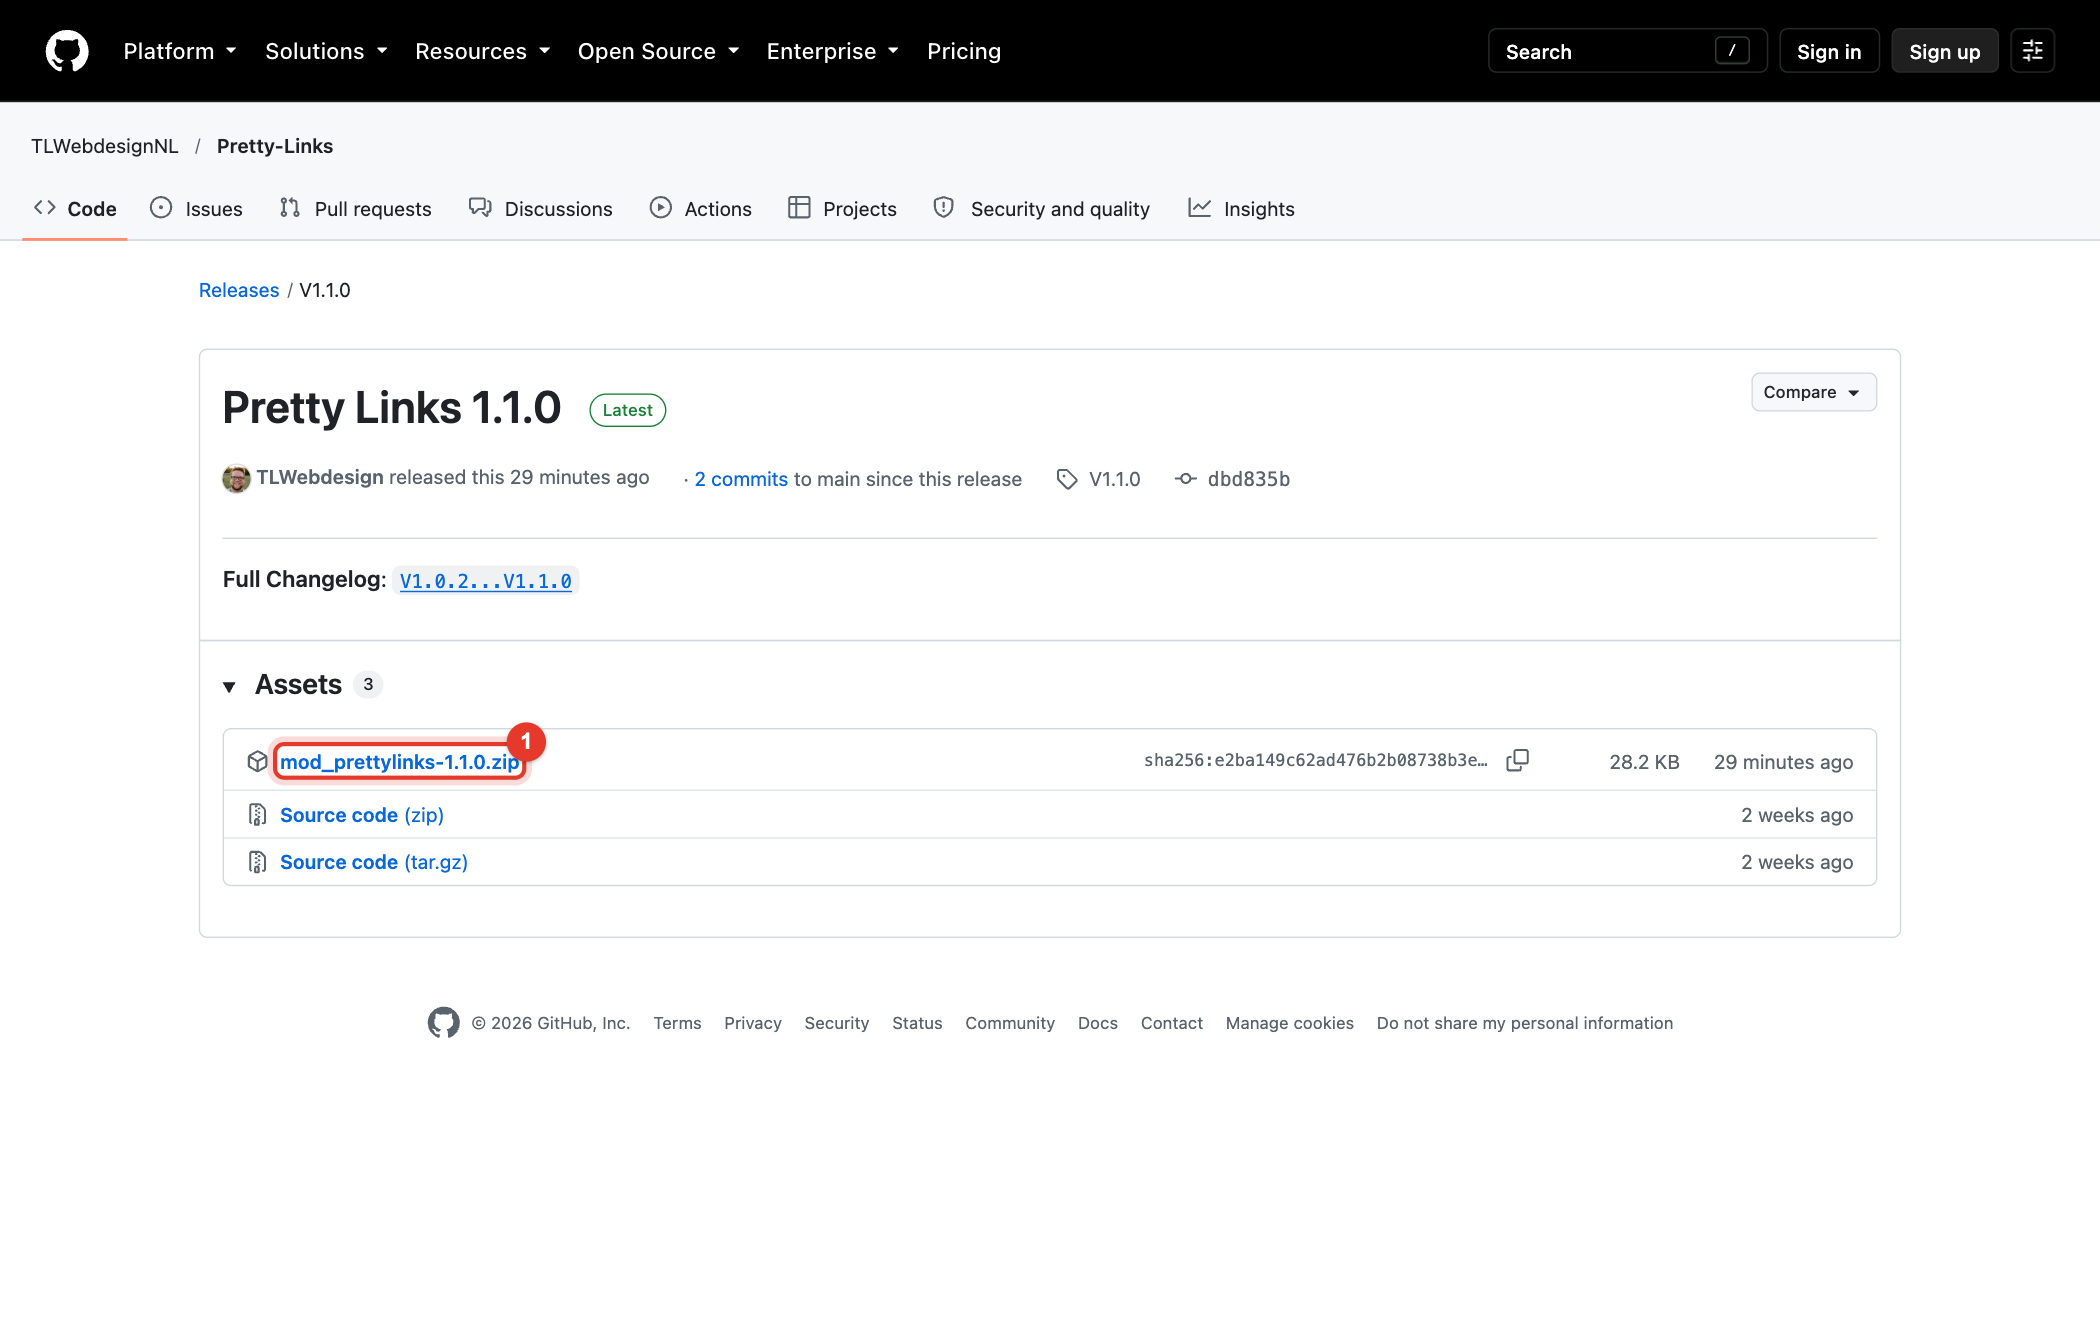
Task: Click the TLWebdesign avatar image
Action: coord(236,479)
